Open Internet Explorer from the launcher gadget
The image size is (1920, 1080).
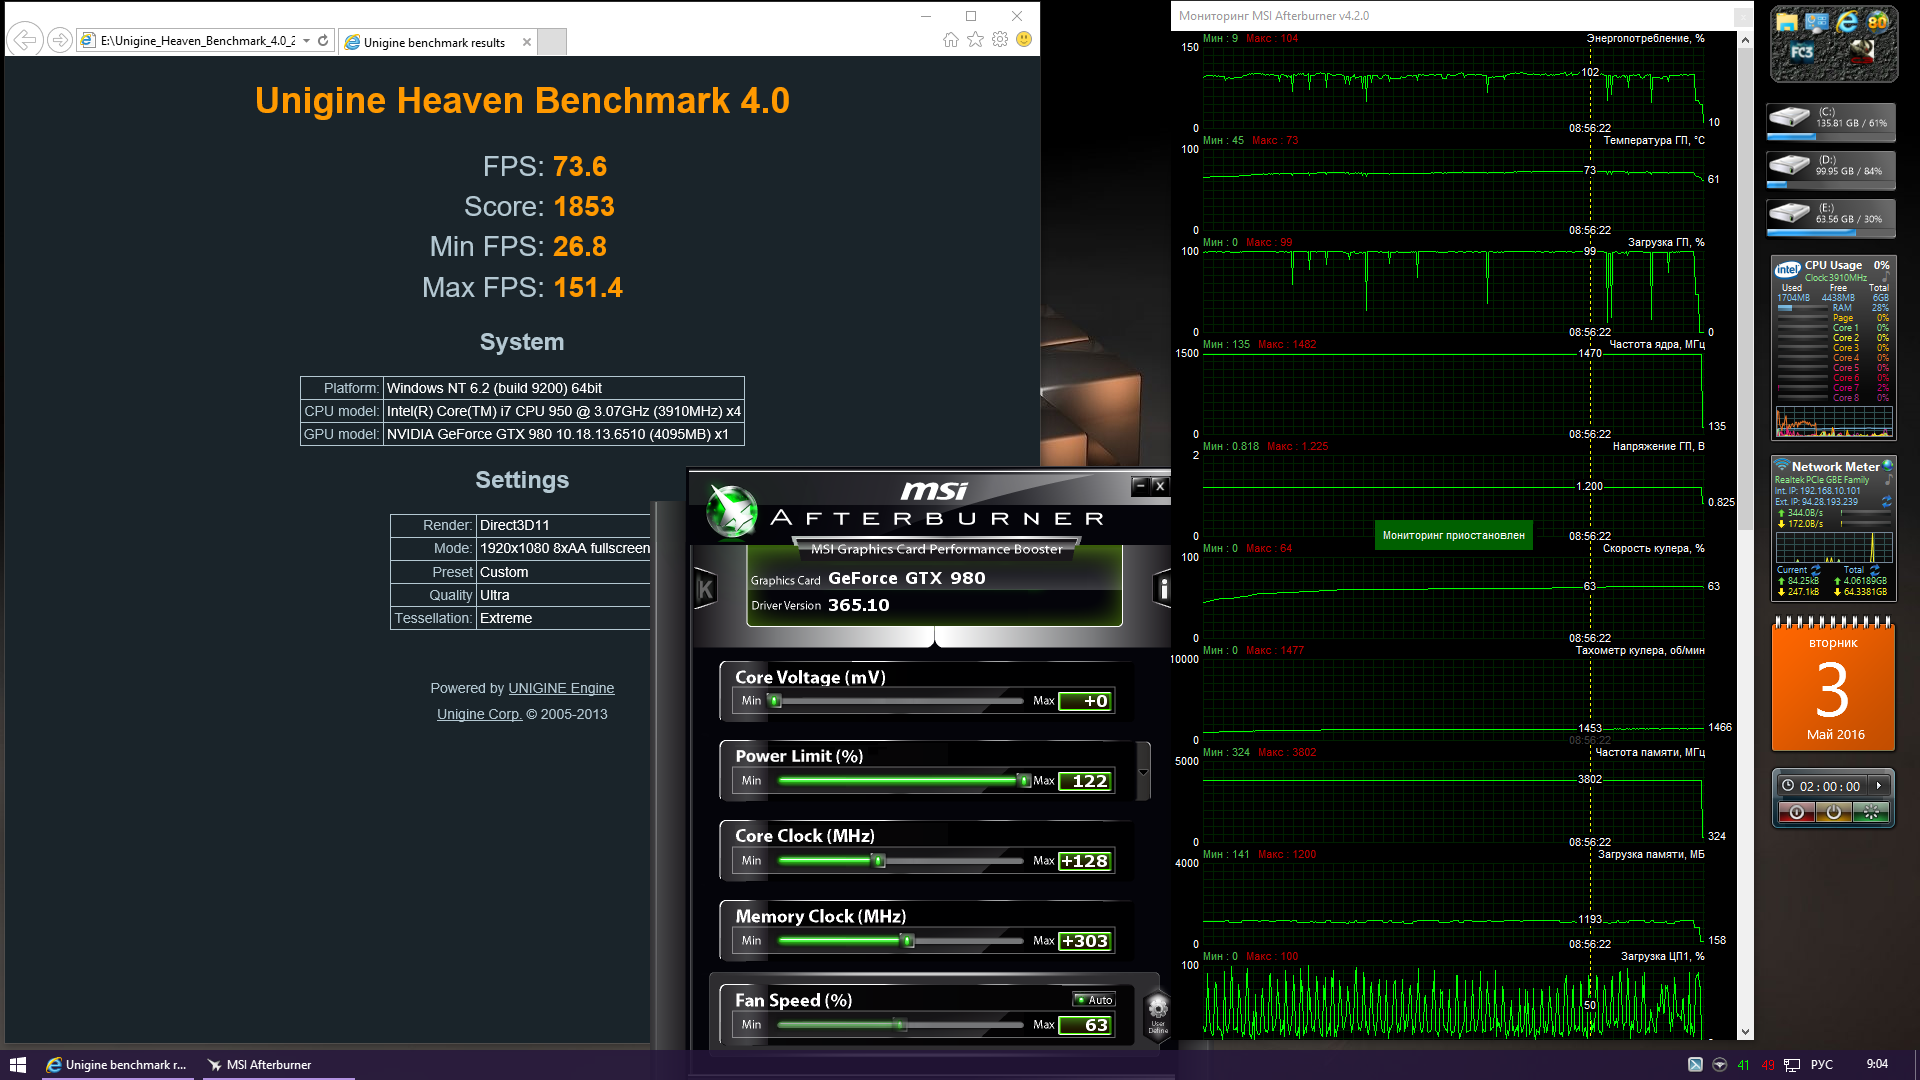(1847, 21)
